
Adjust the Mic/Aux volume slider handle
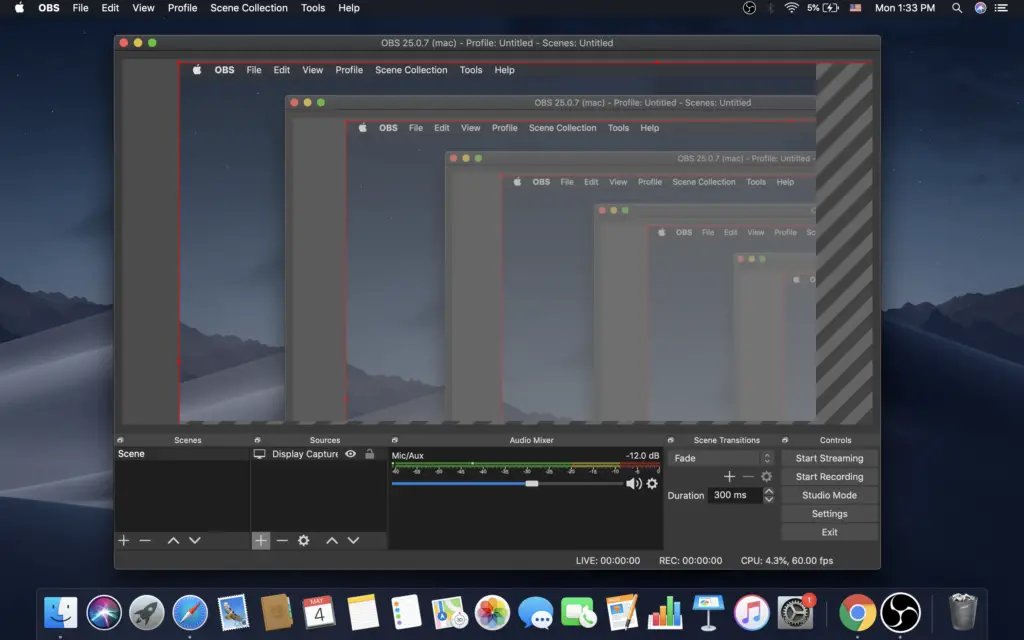532,483
